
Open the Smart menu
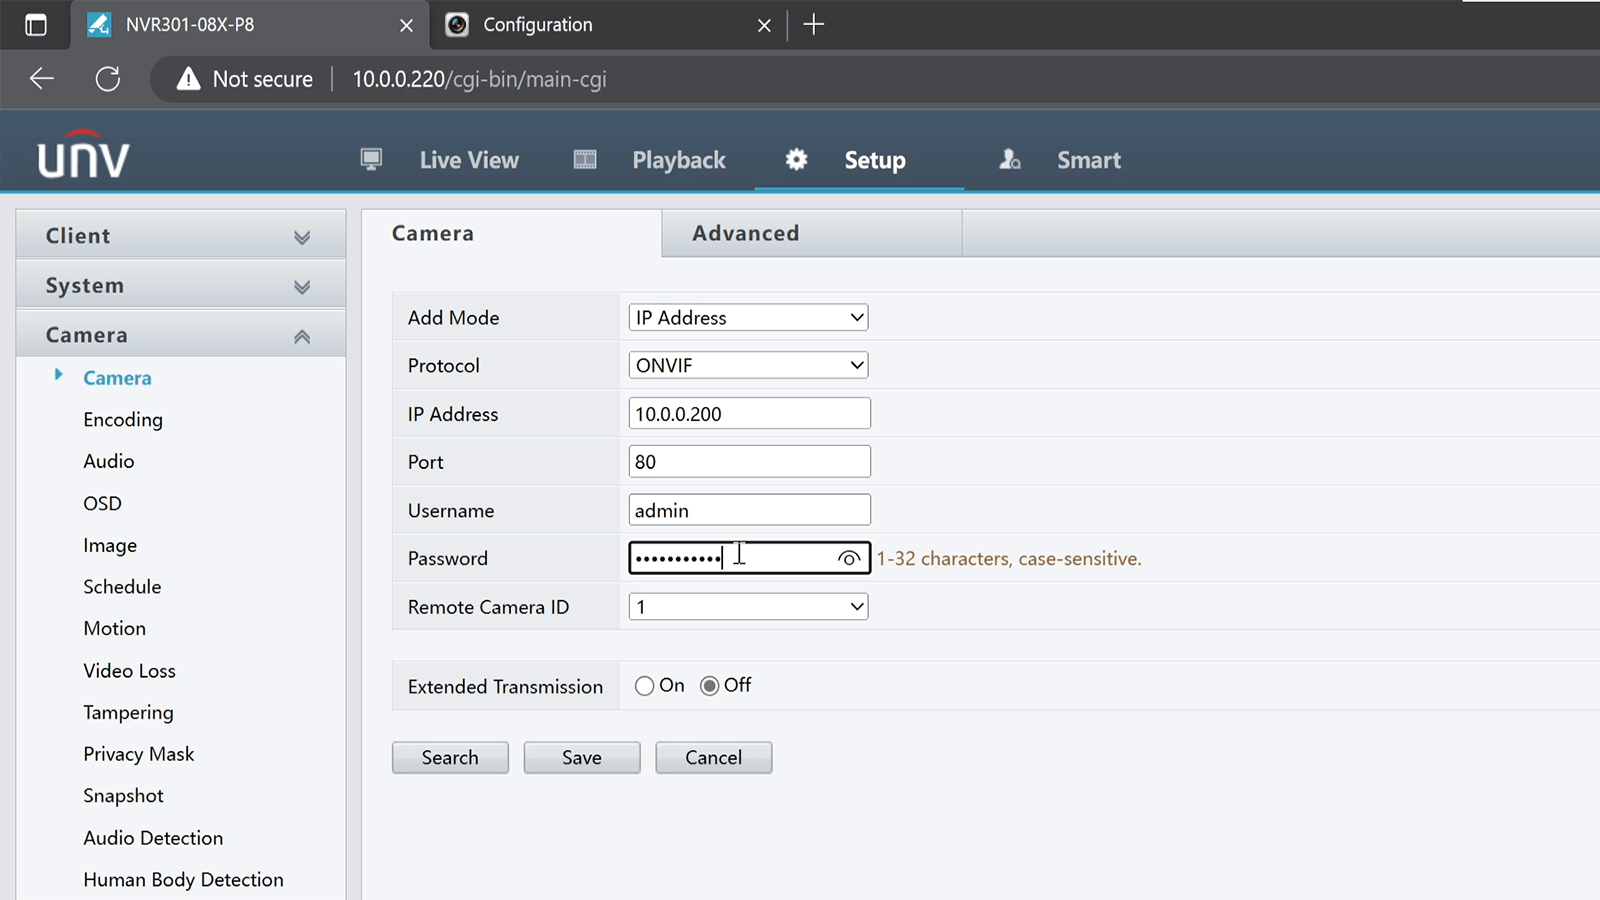pyautogui.click(x=1089, y=160)
